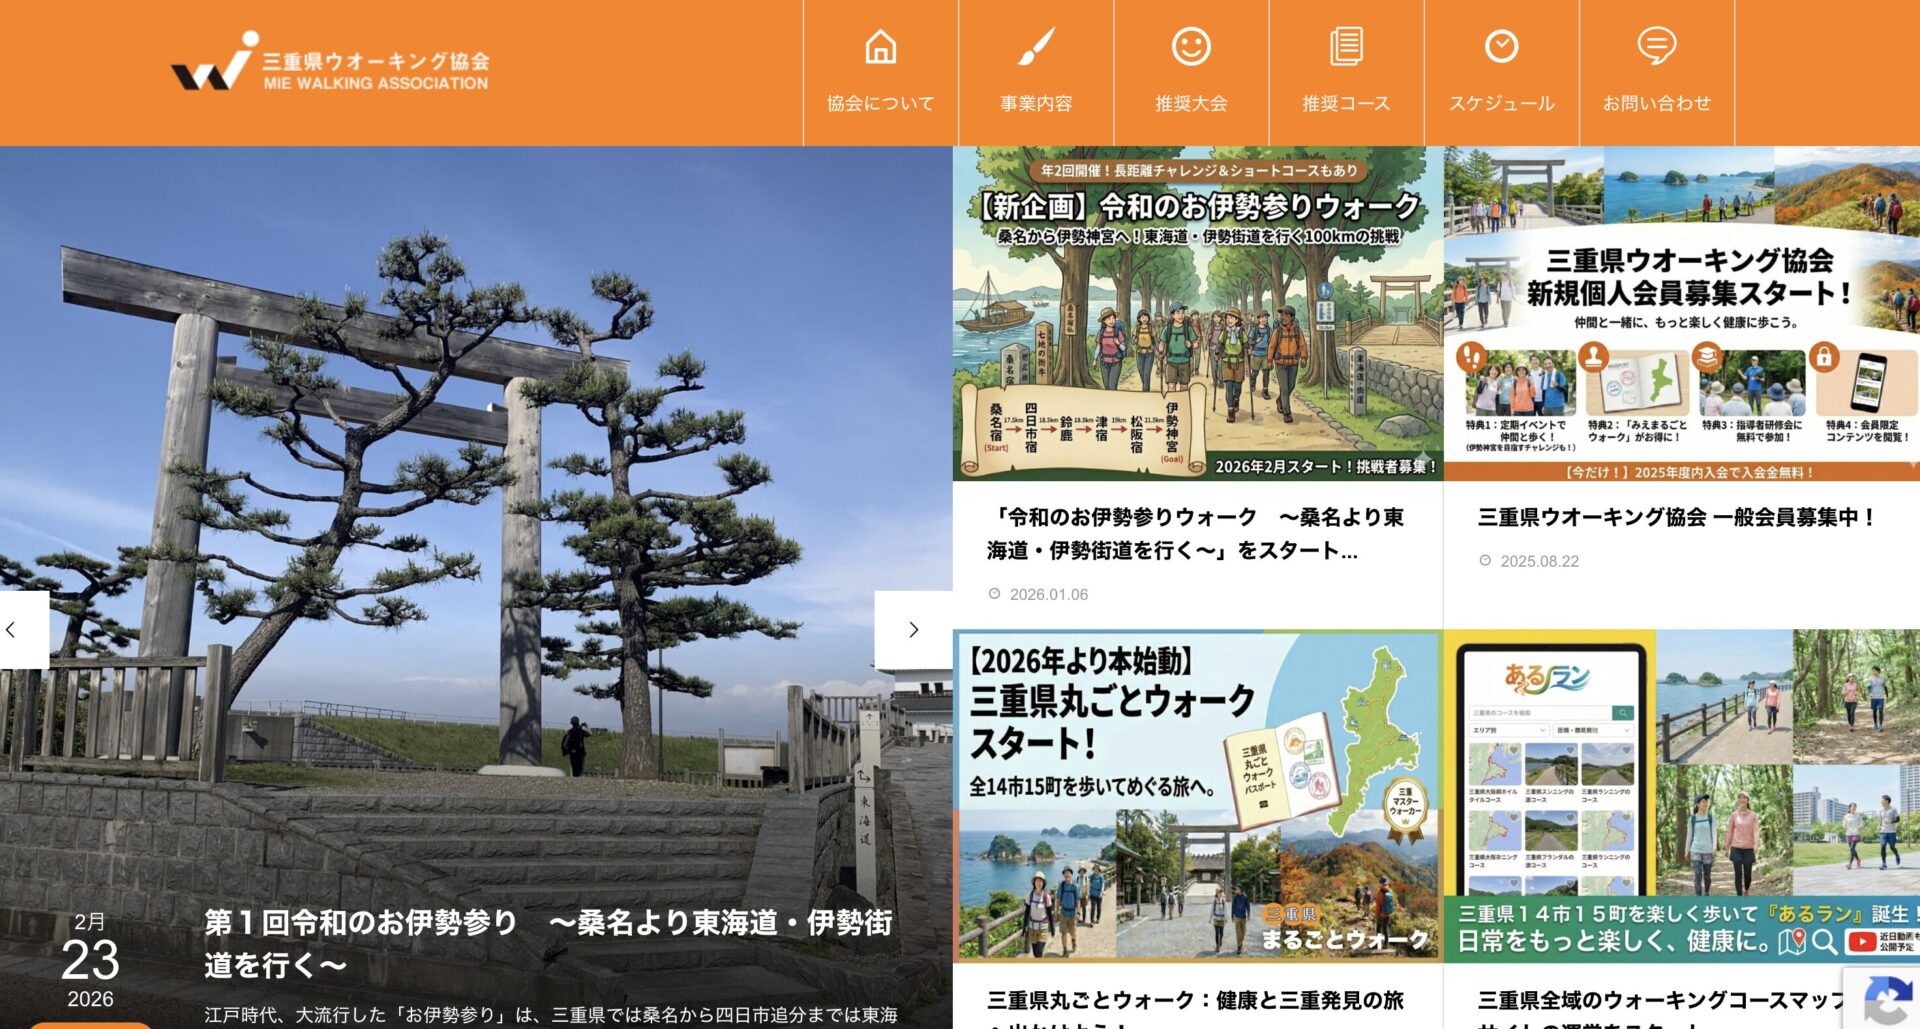Click the 新規個人会員募集スタート banner image

coord(1682,314)
